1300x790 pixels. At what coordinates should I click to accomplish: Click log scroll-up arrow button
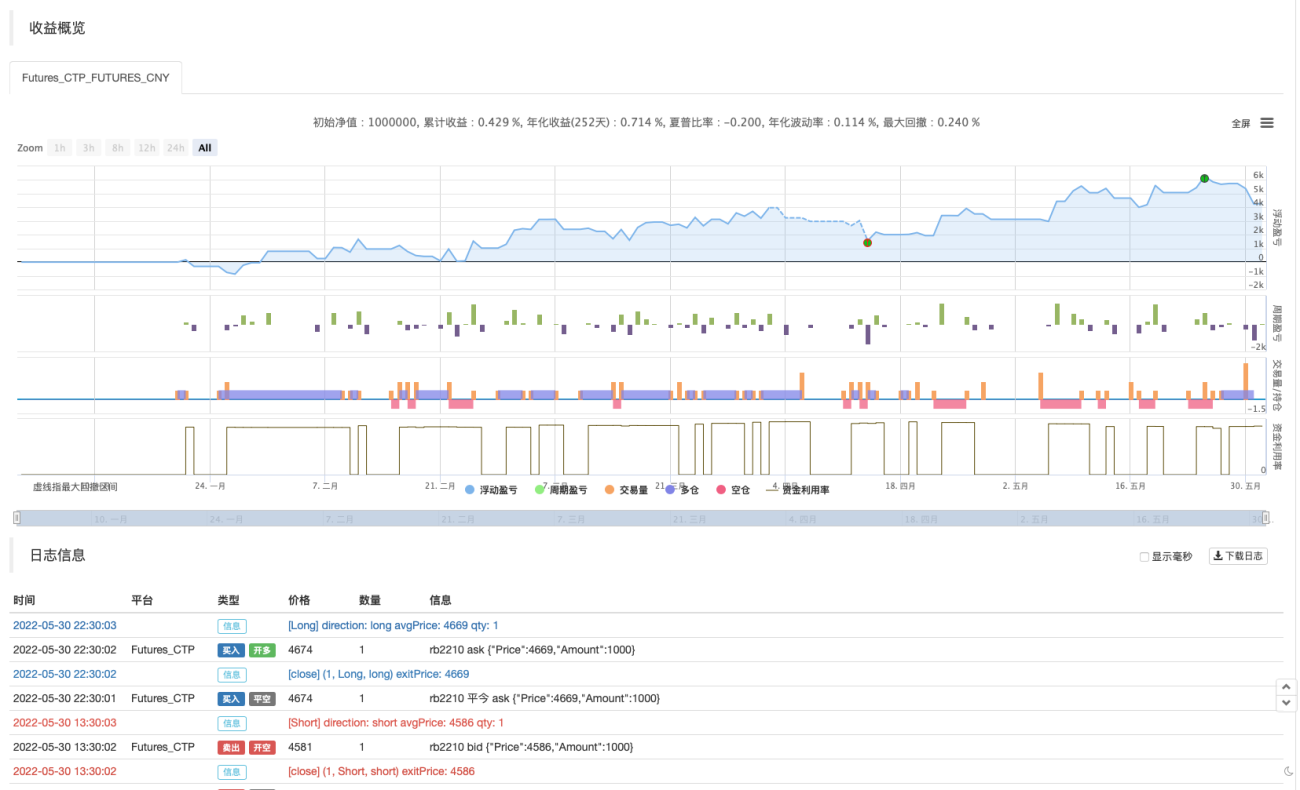(1287, 687)
